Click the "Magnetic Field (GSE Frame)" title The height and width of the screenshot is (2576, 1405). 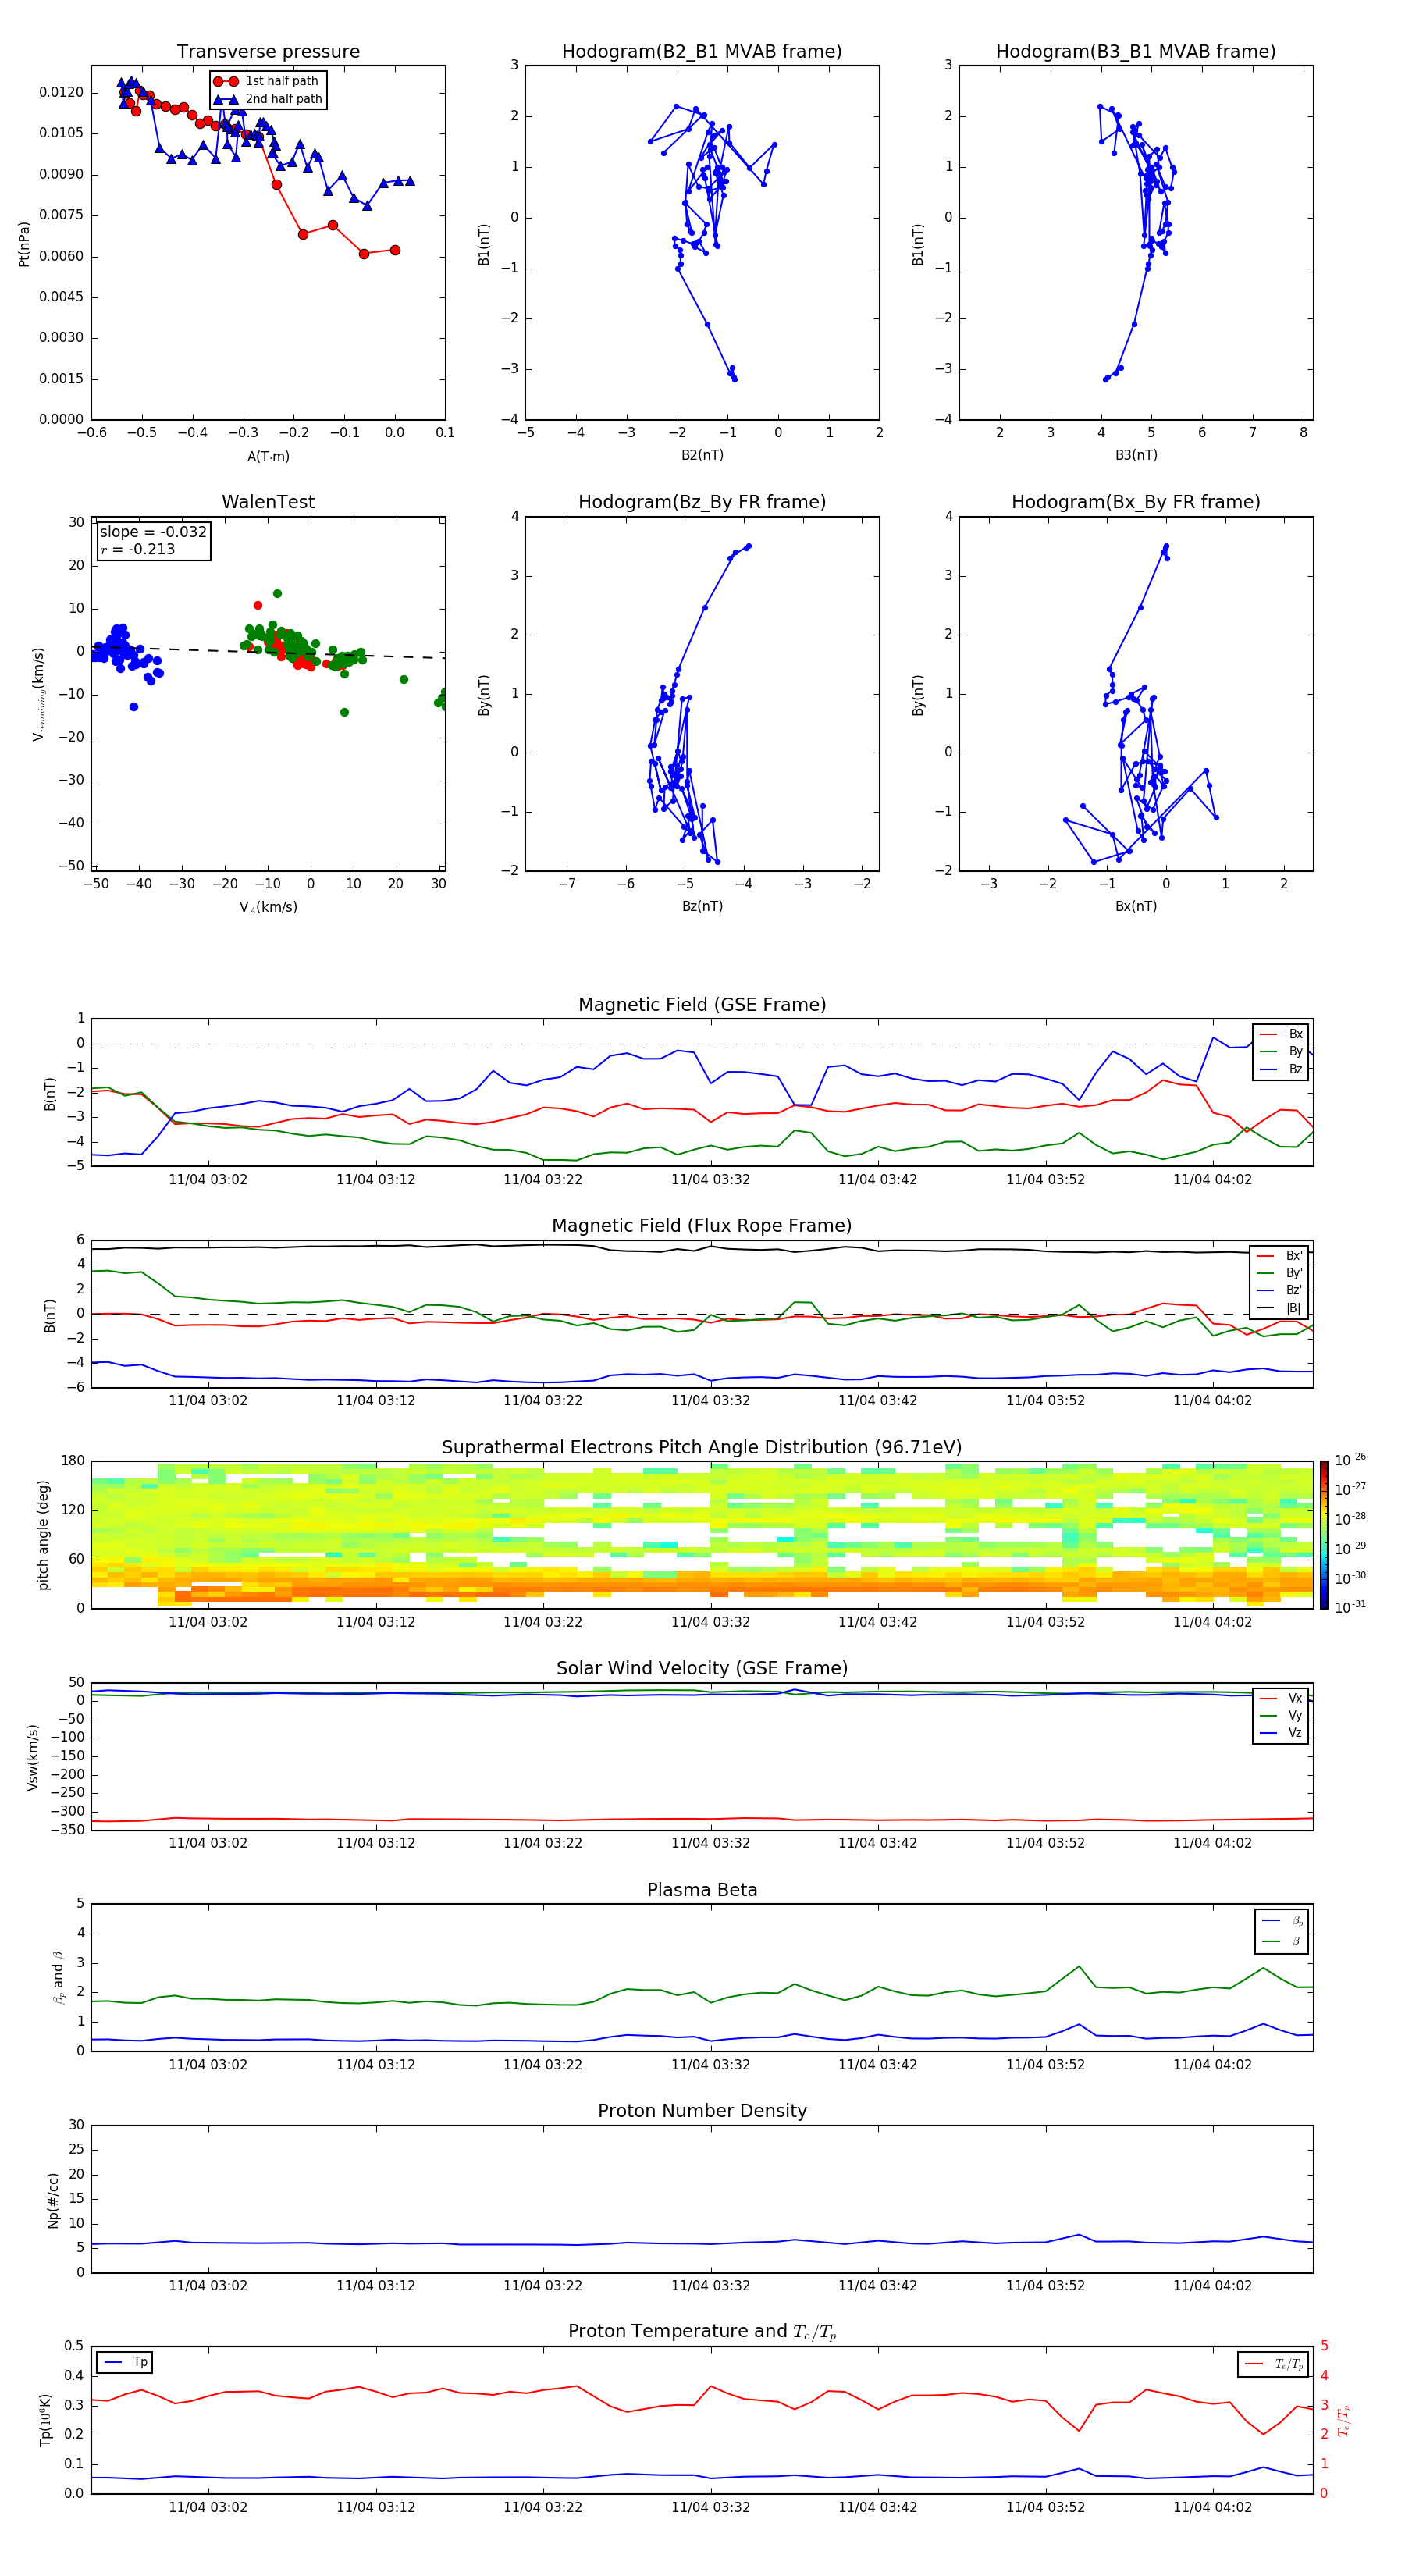[x=702, y=1005]
